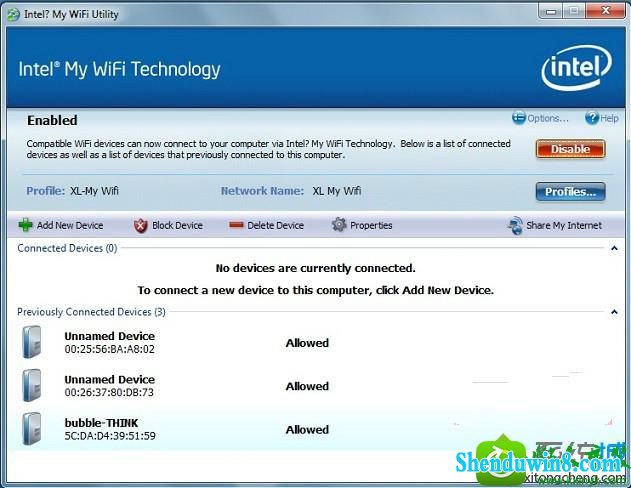Select MAC address 5C:DA:D4:39:51:59
This screenshot has width=631, height=488.
click(110, 436)
